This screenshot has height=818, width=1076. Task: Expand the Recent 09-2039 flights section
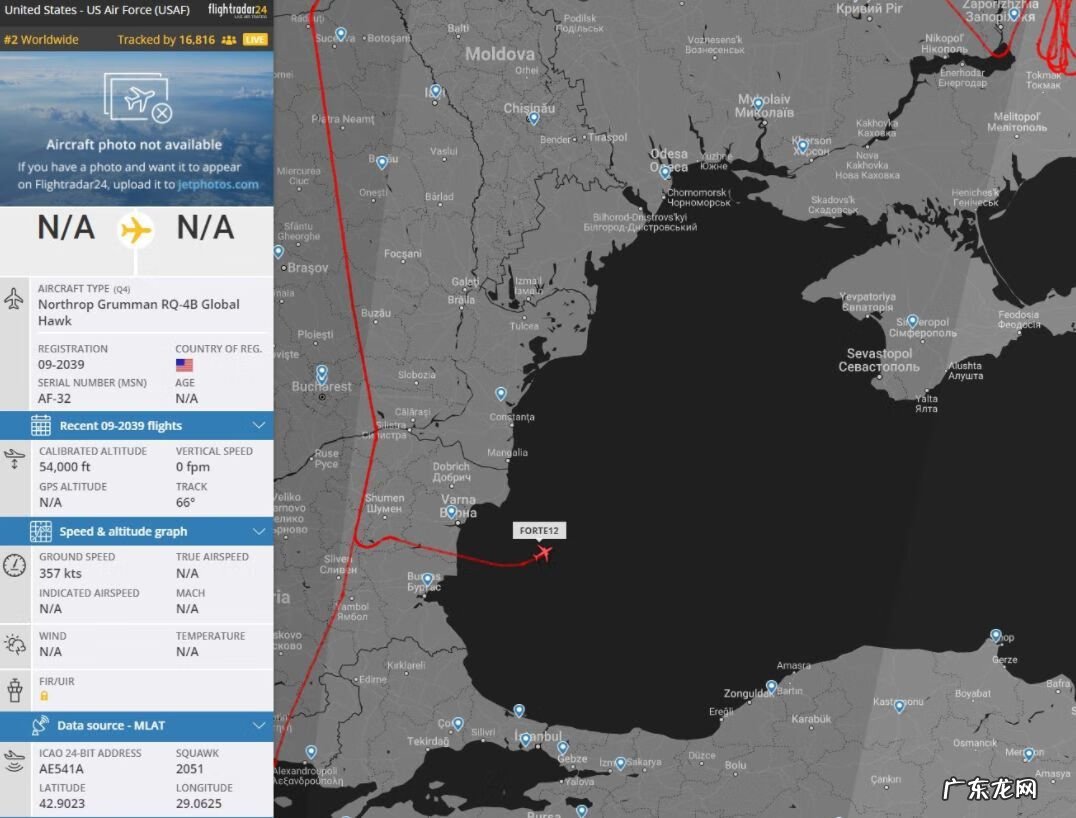(x=258, y=425)
